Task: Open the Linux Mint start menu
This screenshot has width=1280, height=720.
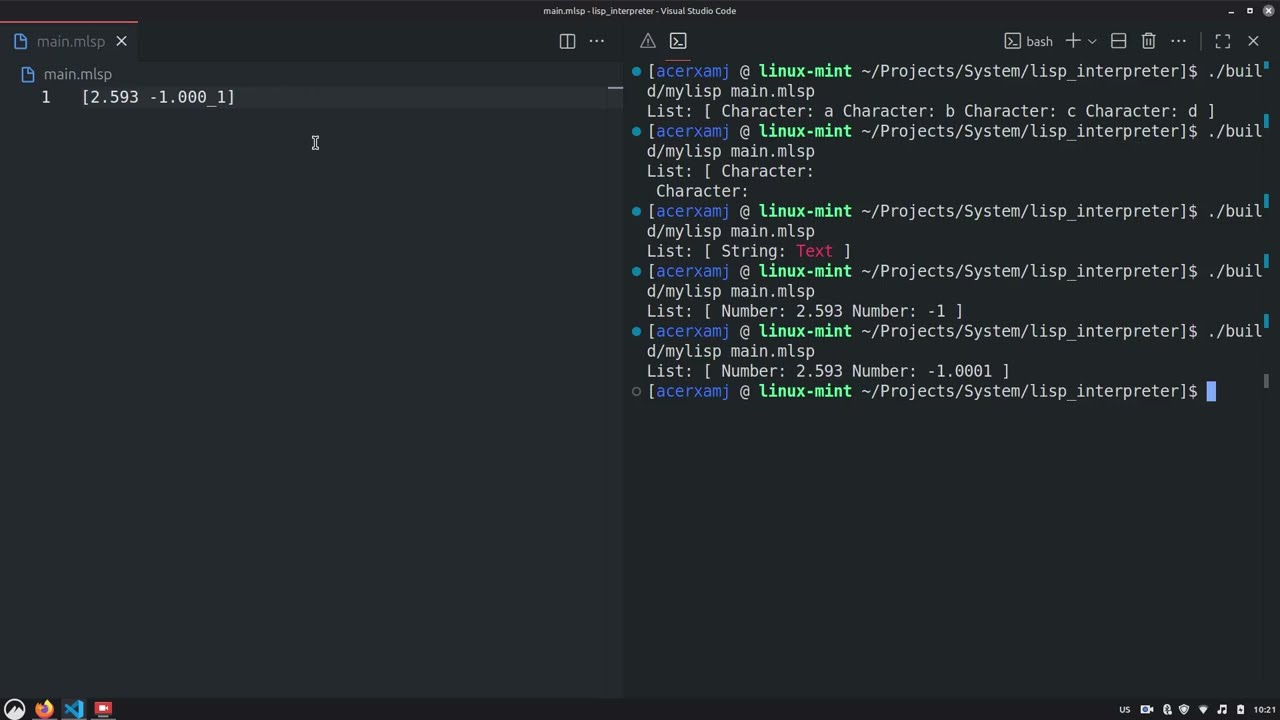Action: coord(14,709)
